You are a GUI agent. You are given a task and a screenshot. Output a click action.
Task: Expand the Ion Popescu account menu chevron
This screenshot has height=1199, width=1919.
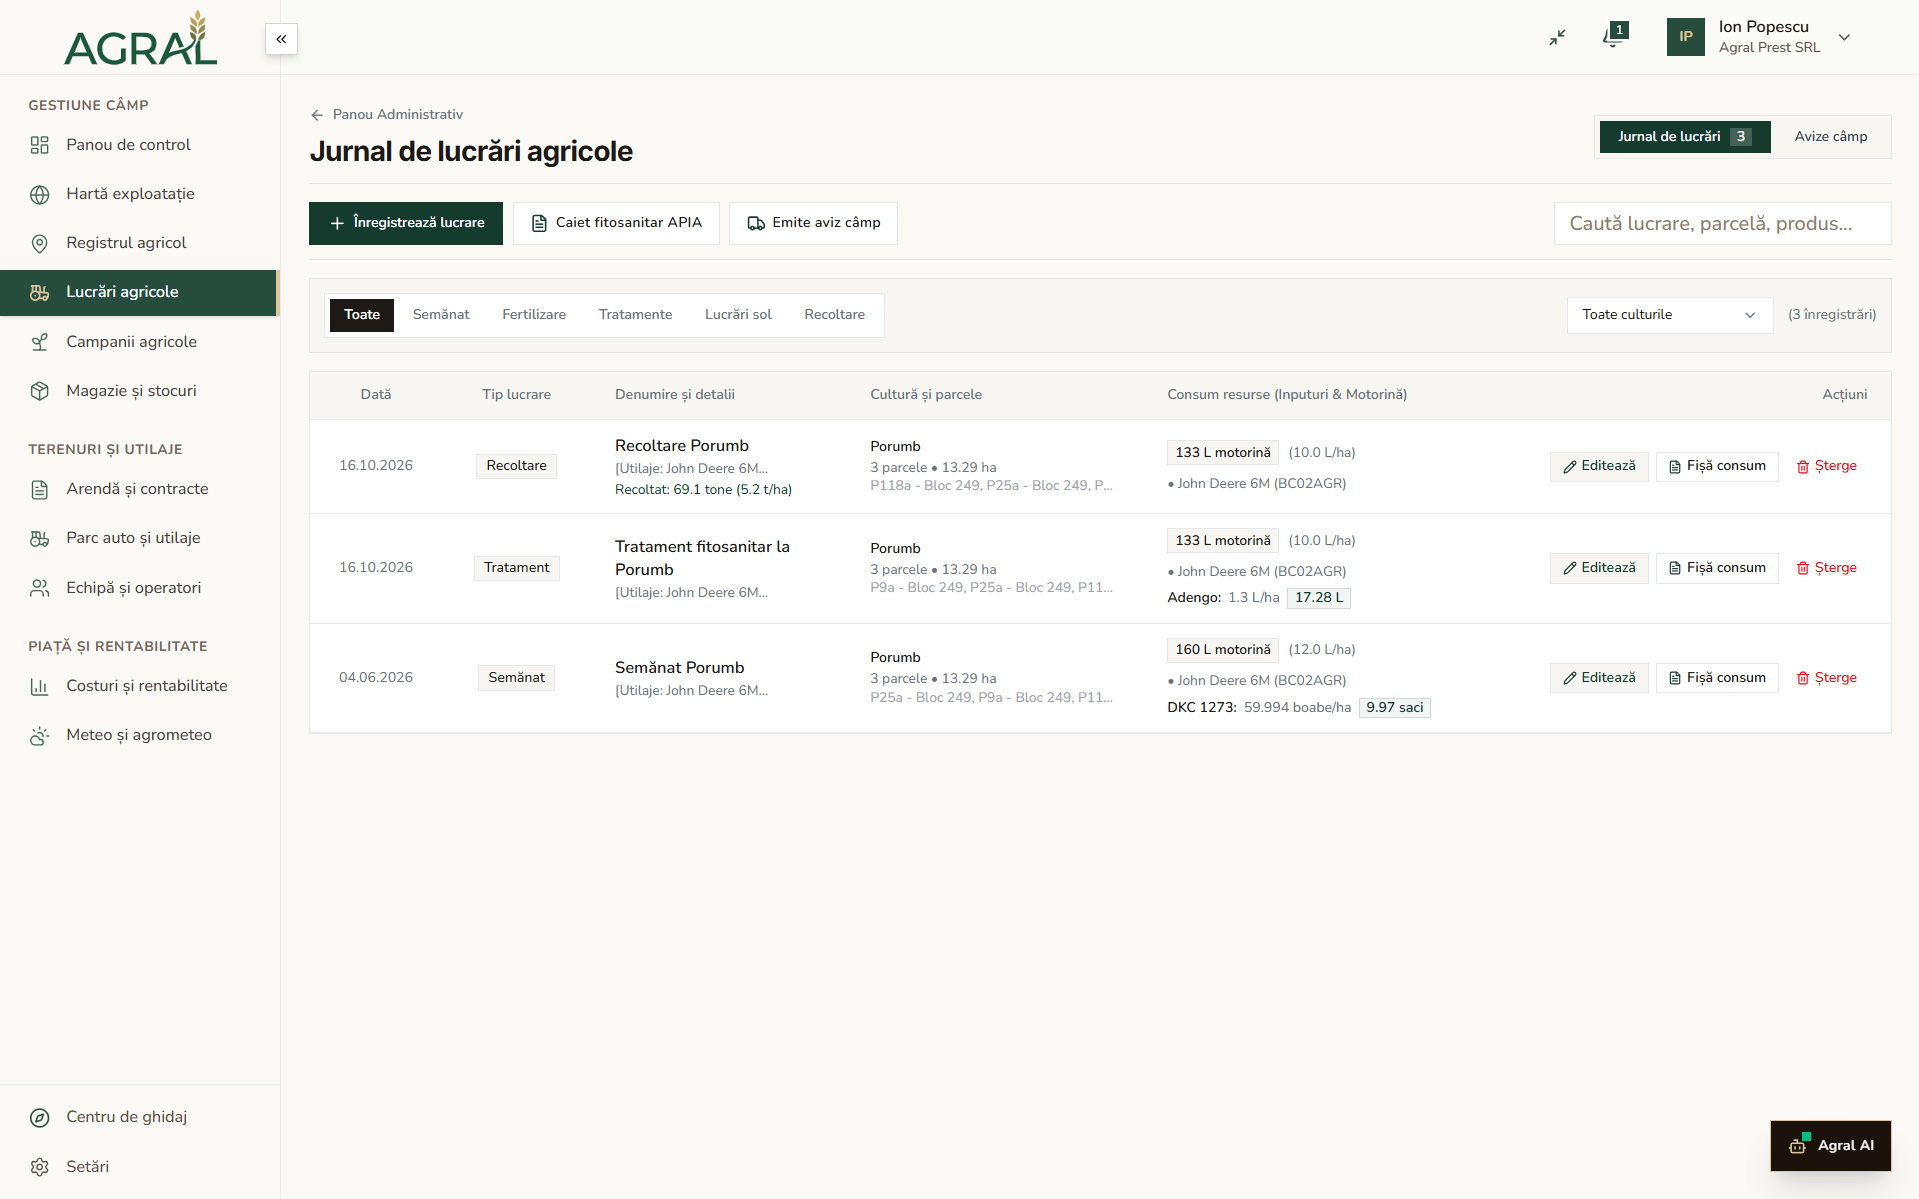(x=1844, y=37)
